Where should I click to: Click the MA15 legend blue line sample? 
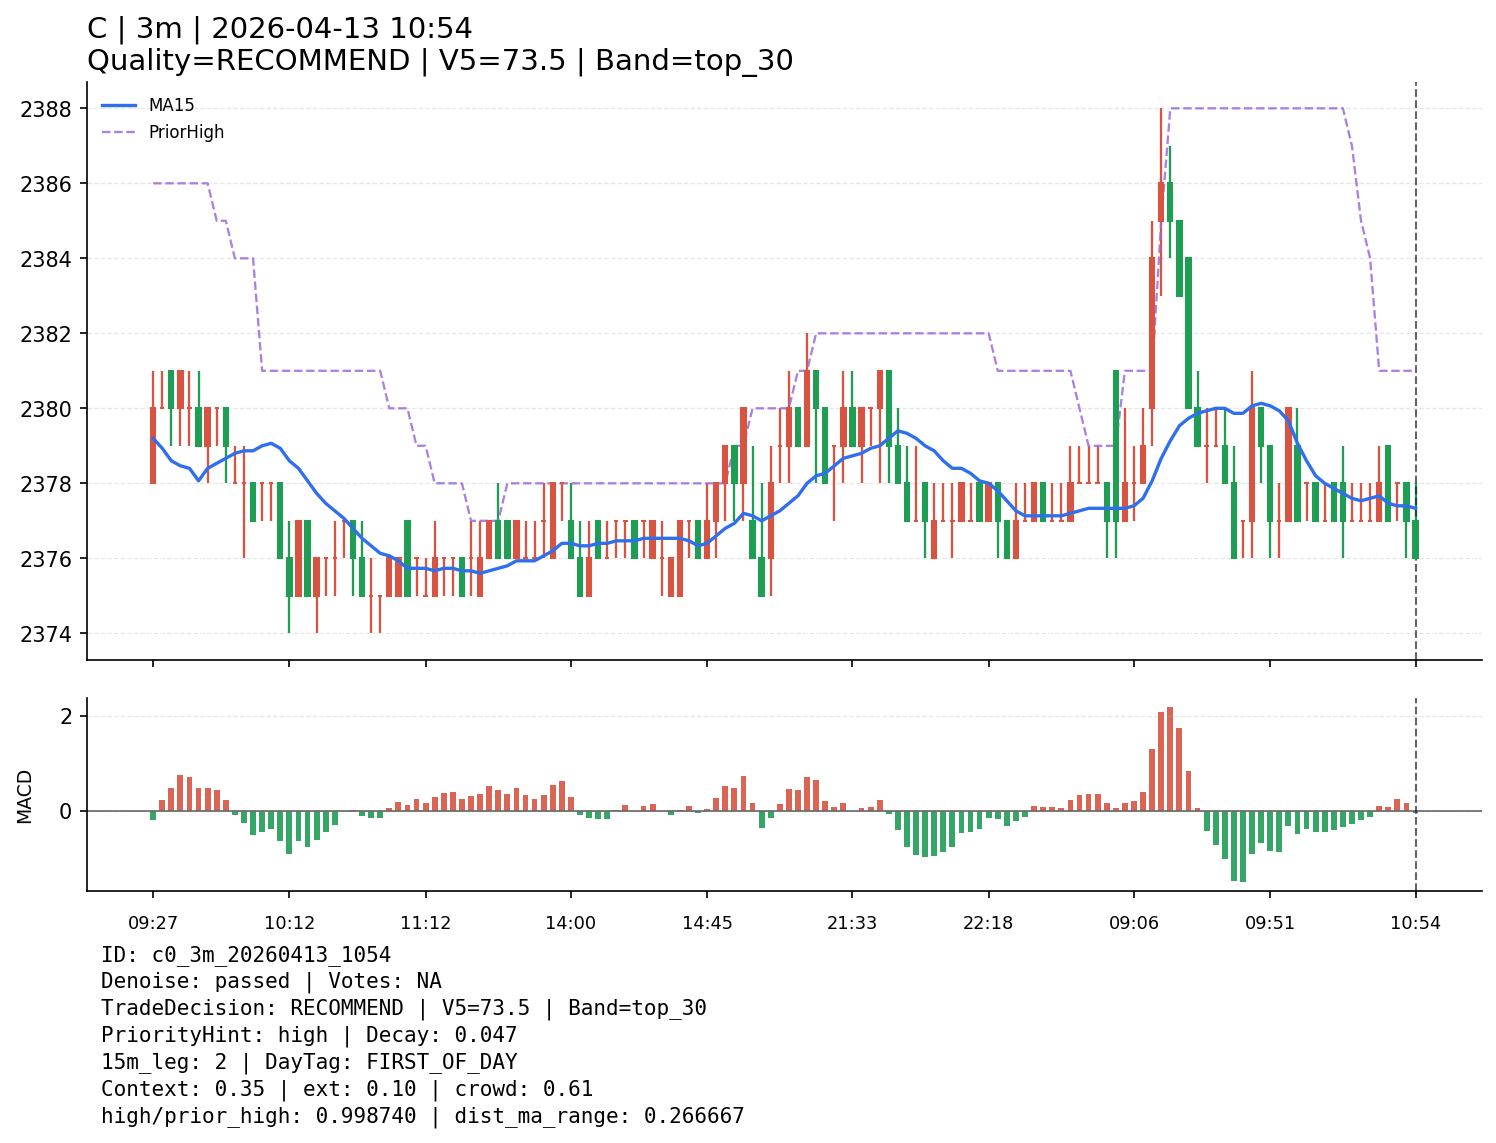pyautogui.click(x=118, y=105)
